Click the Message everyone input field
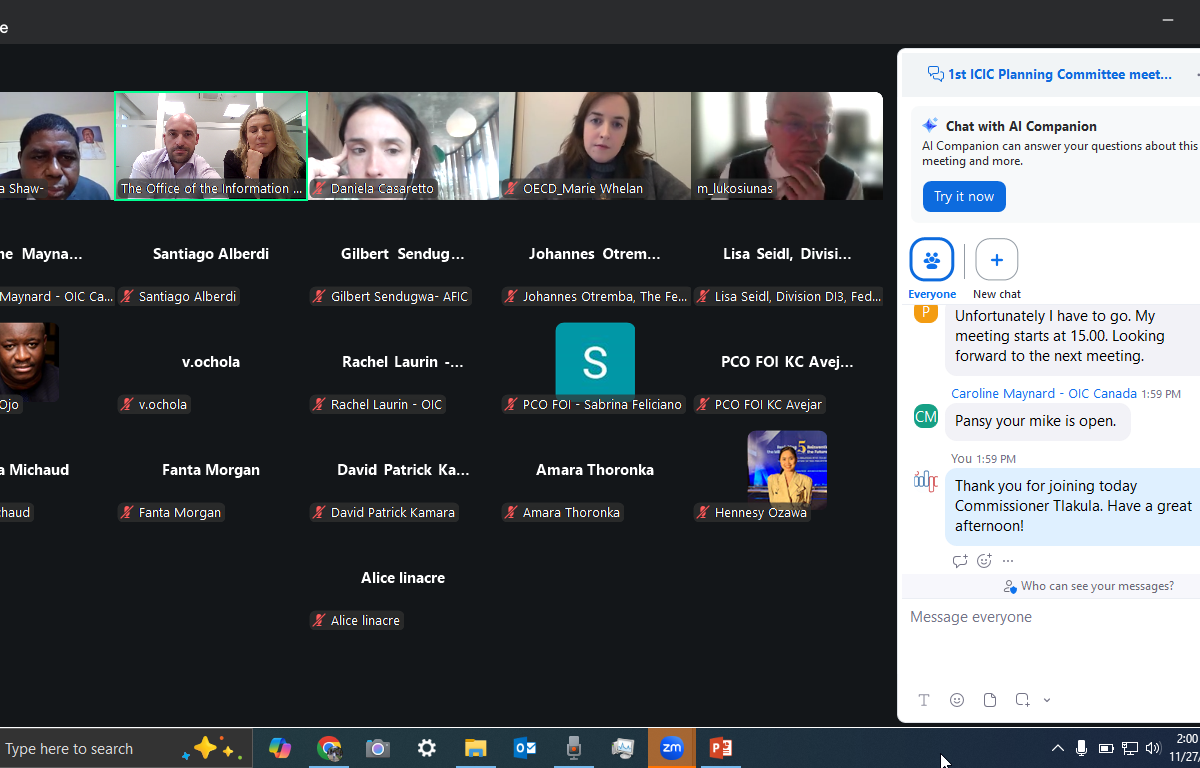The width and height of the screenshot is (1200, 768). tap(1050, 618)
